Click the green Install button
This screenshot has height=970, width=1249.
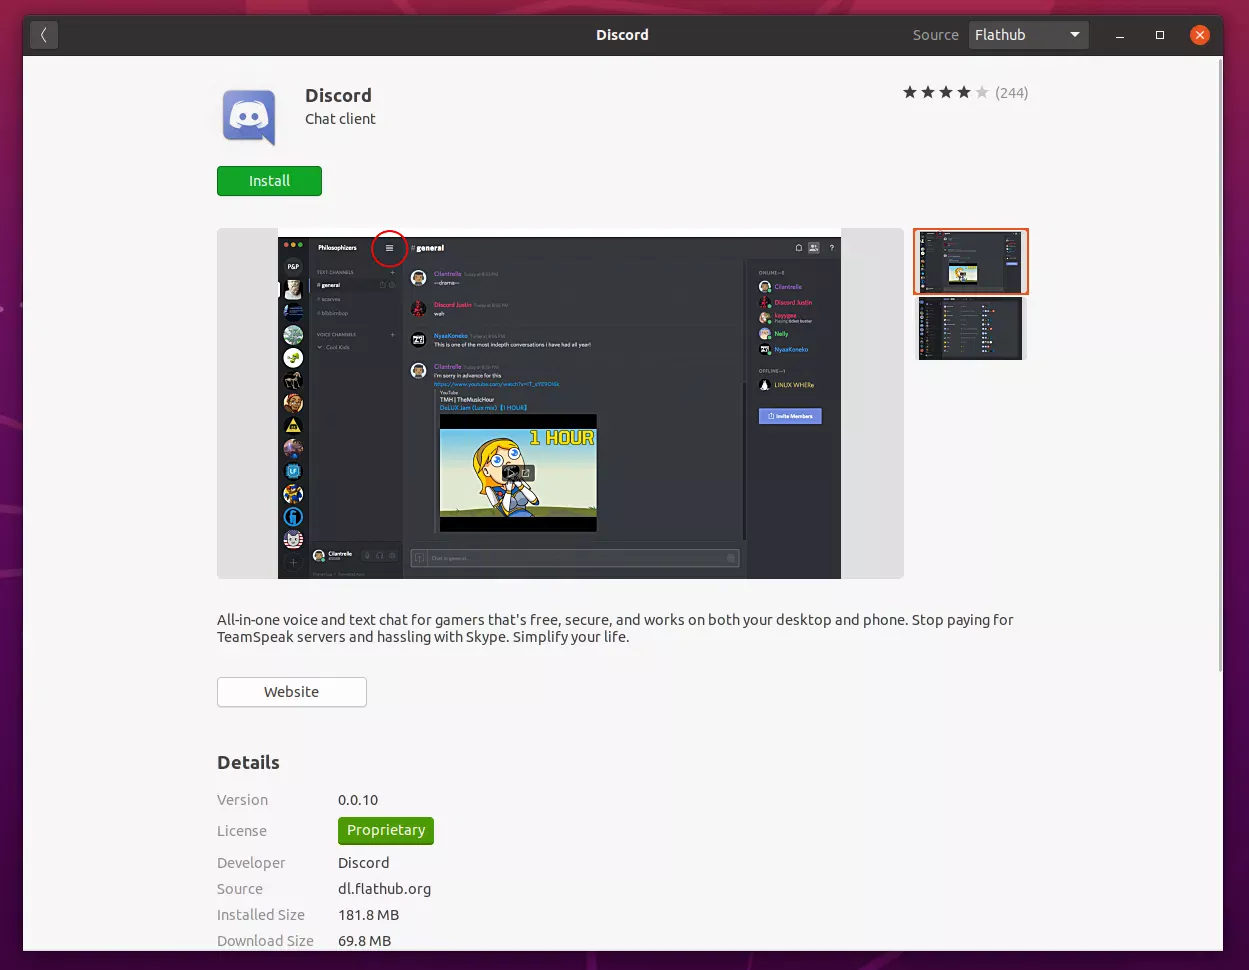click(x=269, y=181)
